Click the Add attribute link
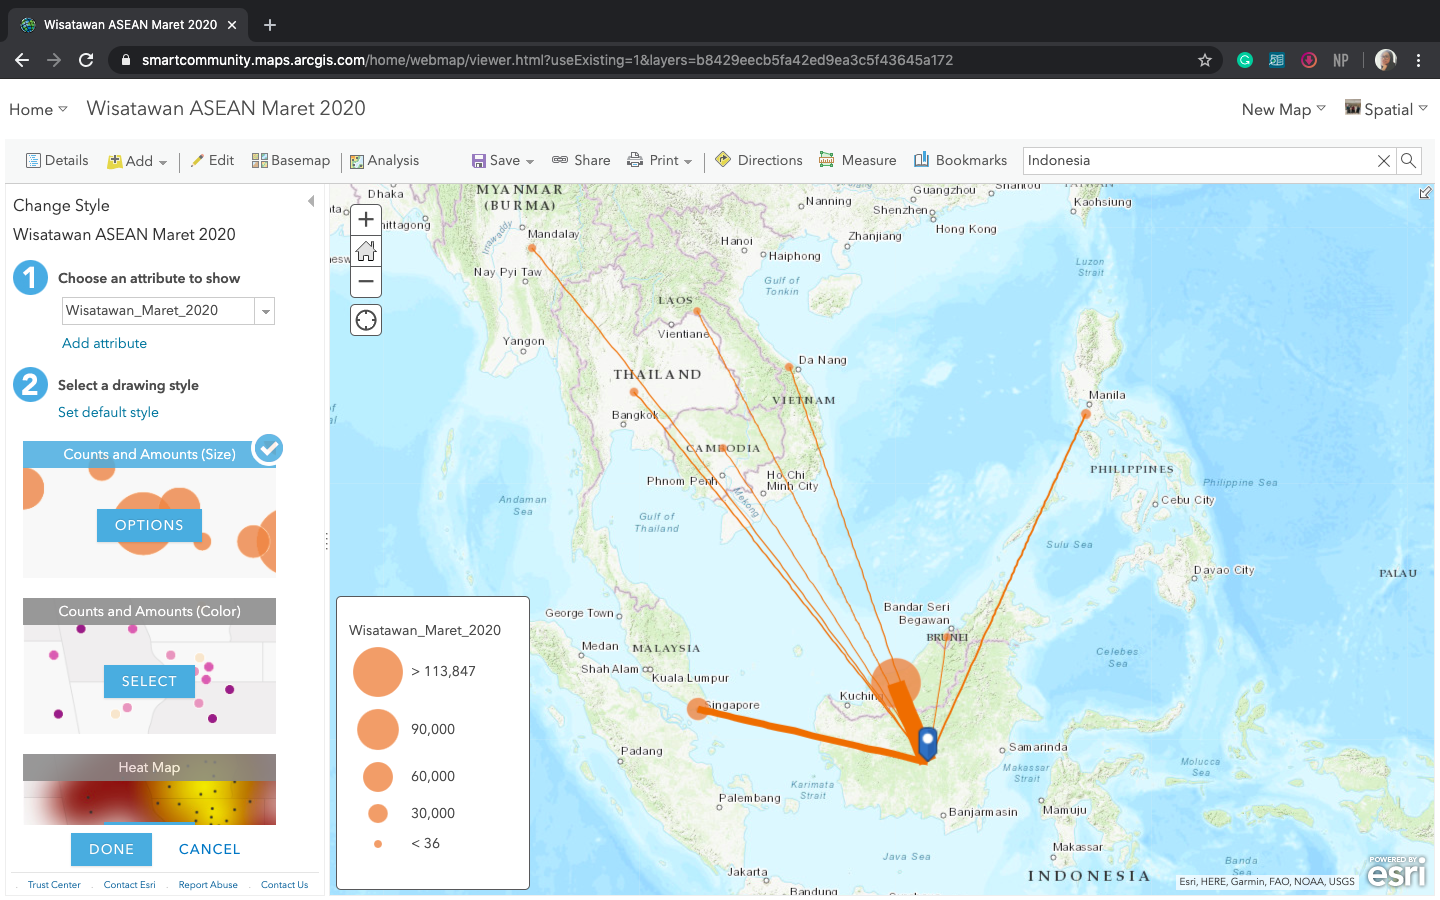 [104, 343]
